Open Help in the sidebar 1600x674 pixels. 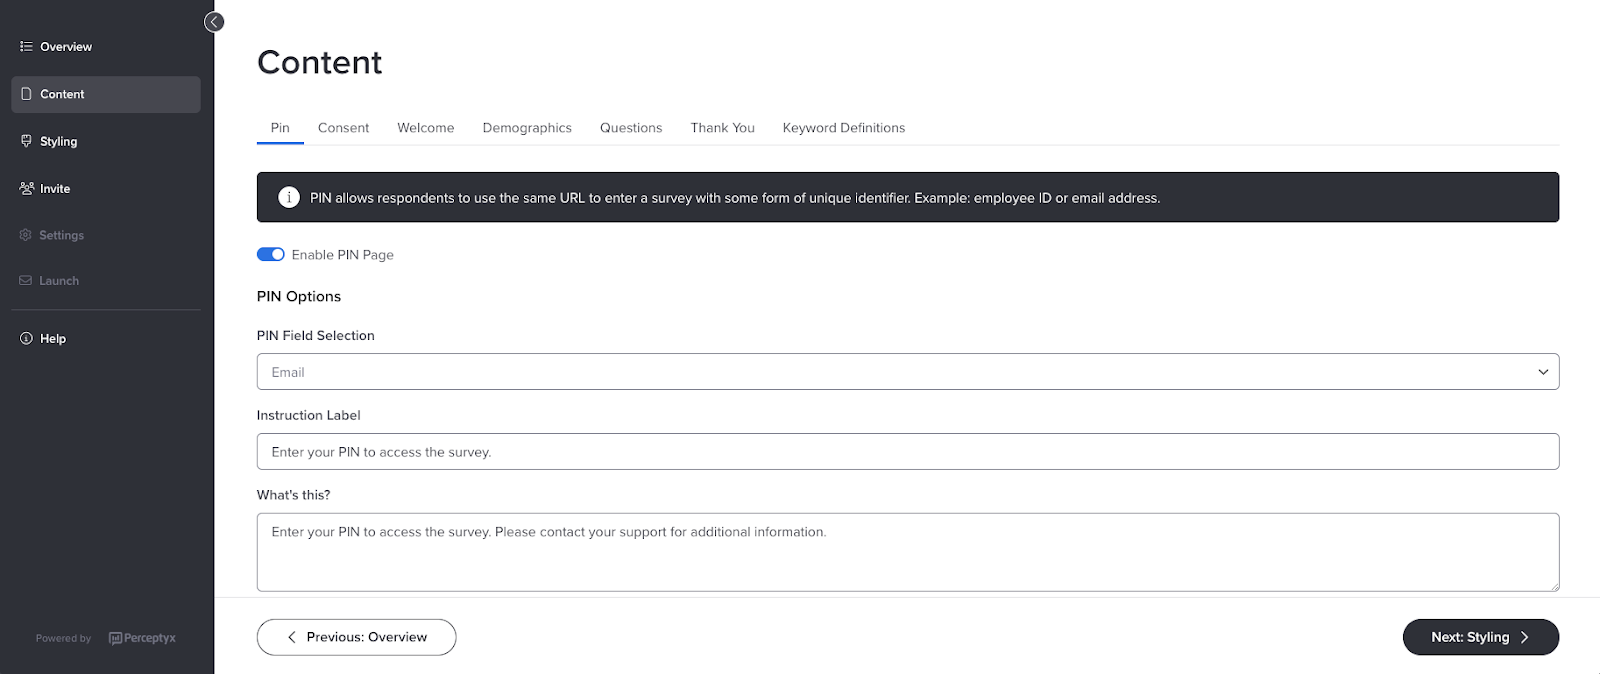coord(106,338)
